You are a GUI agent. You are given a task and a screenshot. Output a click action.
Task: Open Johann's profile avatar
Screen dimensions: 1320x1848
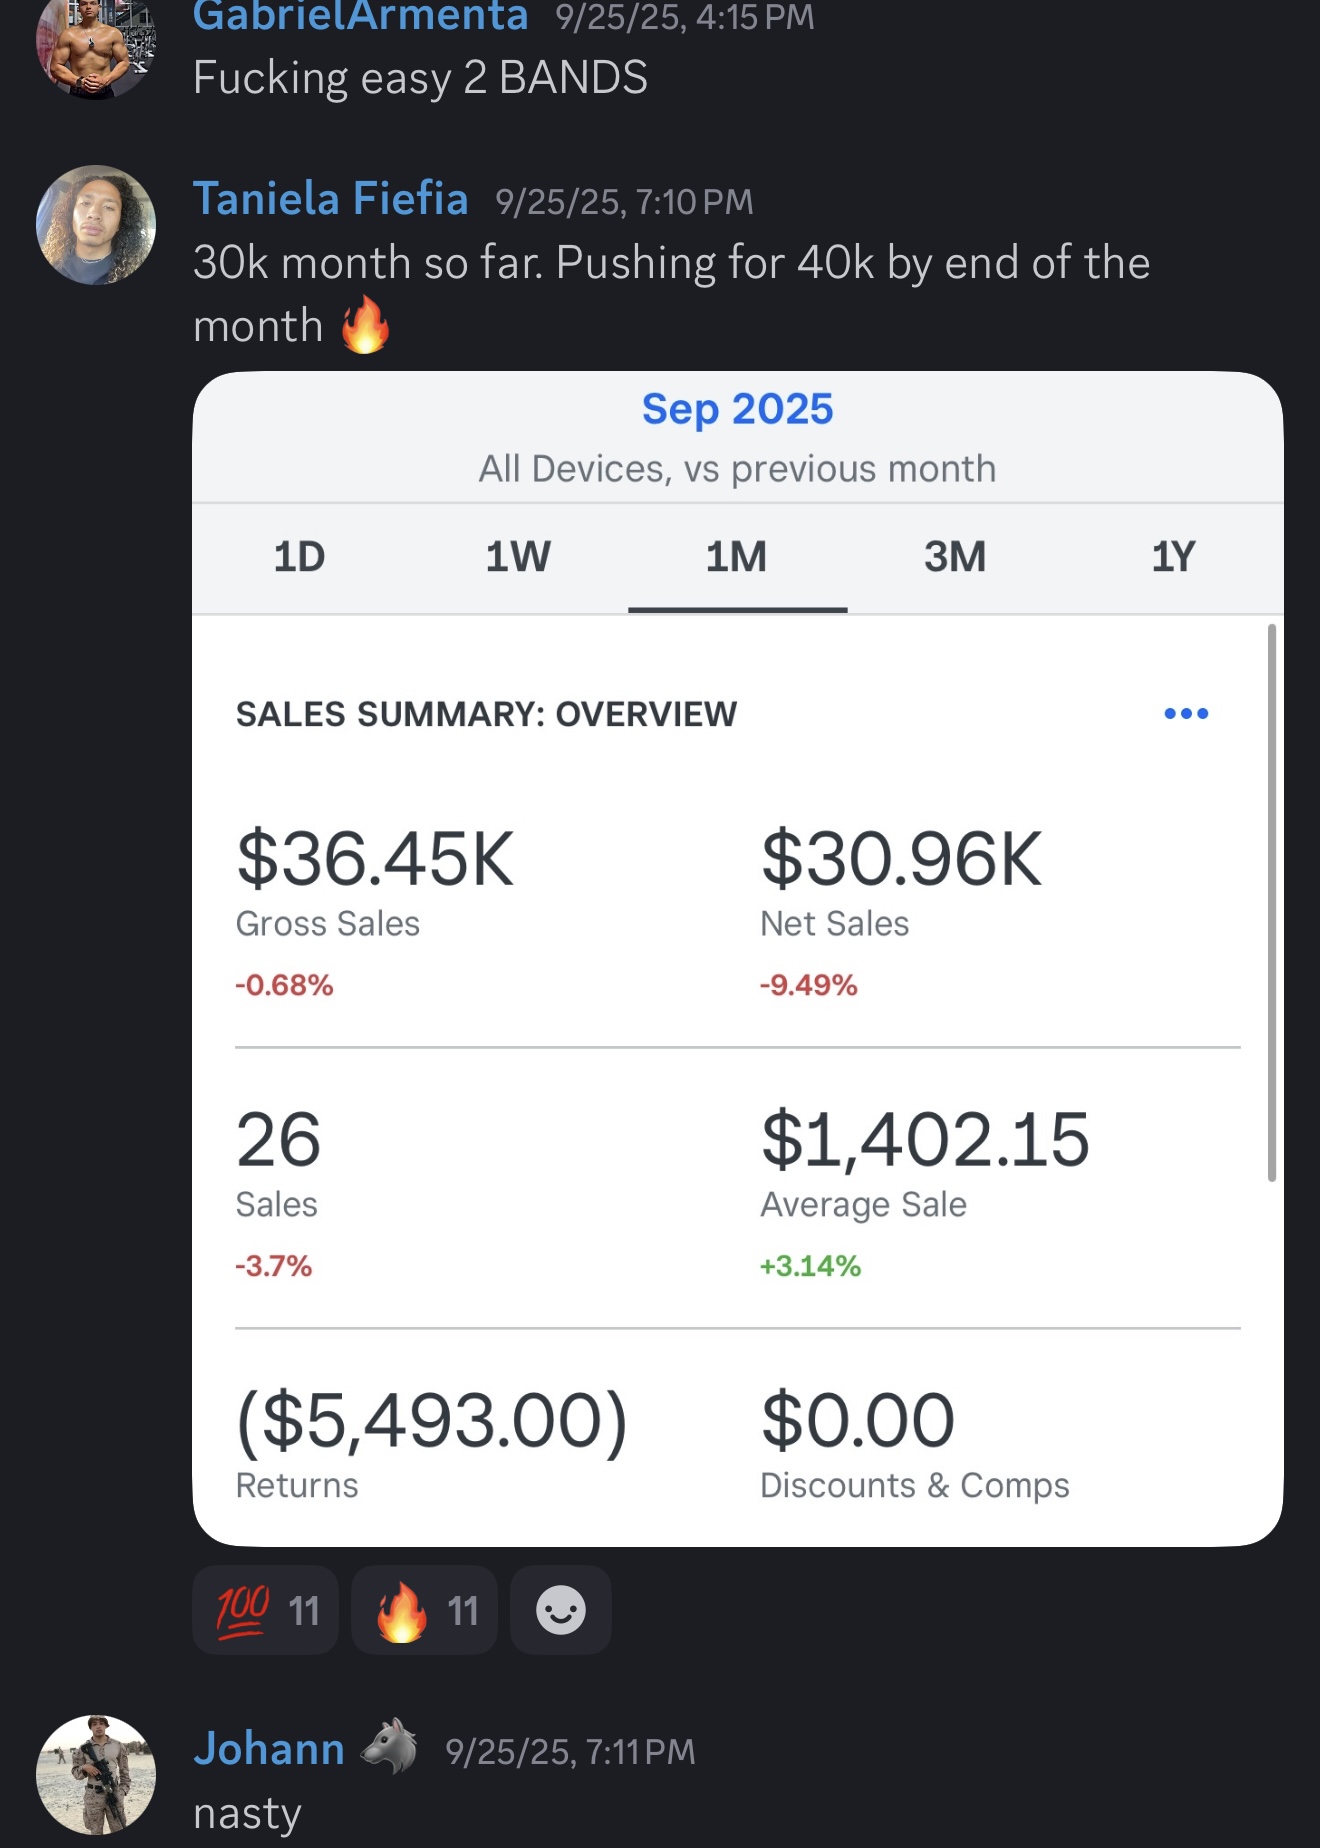click(x=96, y=1774)
